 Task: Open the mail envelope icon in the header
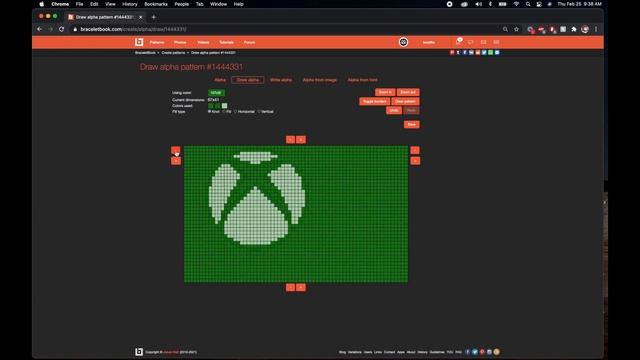tap(483, 42)
